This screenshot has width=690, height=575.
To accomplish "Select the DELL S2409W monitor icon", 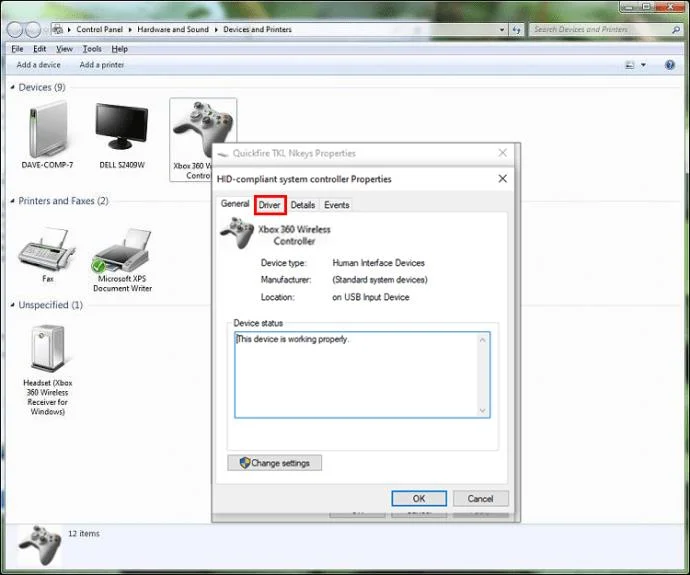I will [x=121, y=127].
